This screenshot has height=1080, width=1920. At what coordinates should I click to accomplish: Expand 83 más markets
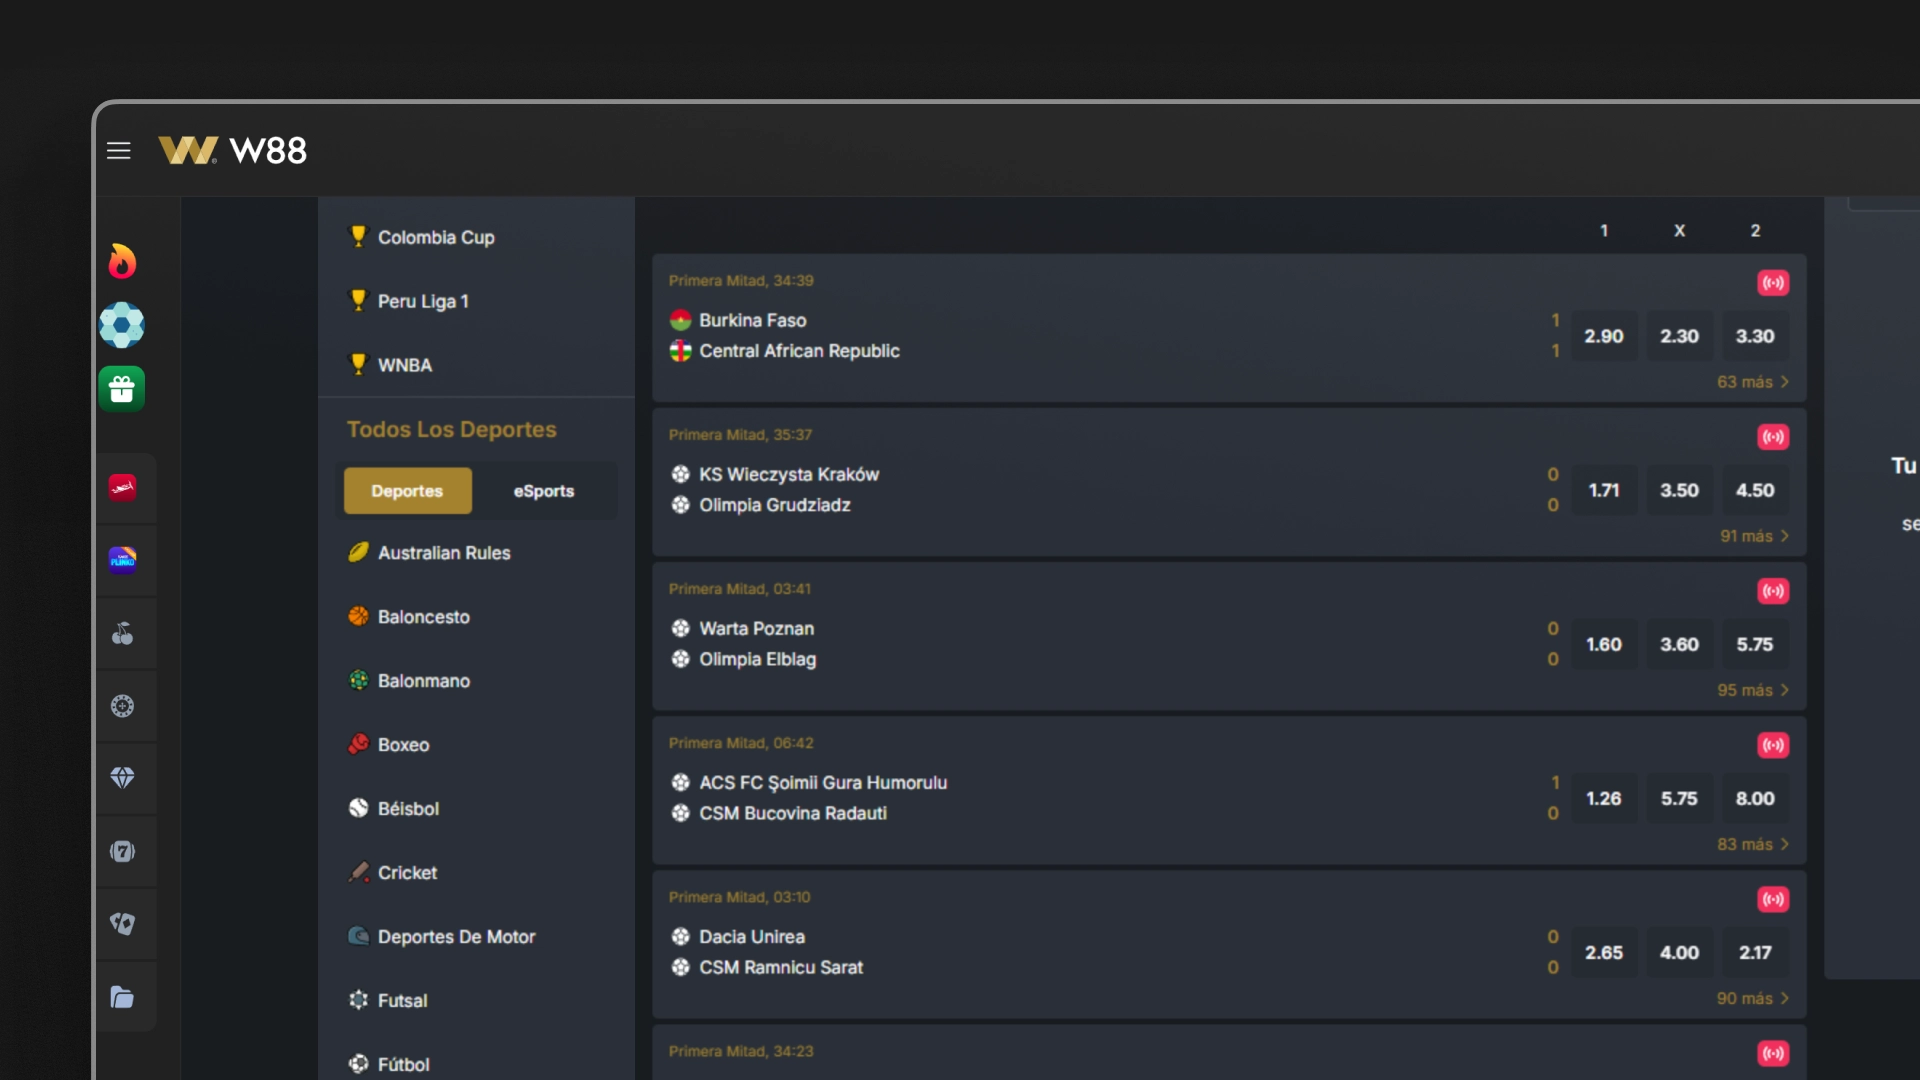(1753, 844)
